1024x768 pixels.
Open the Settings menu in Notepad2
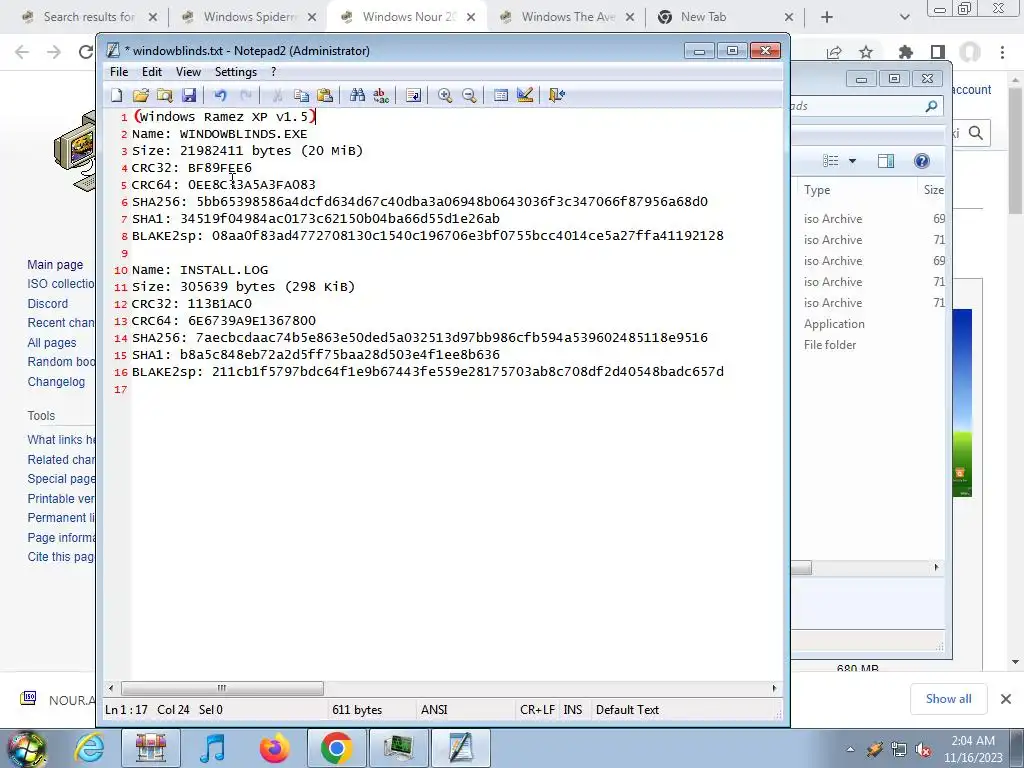pos(236,72)
